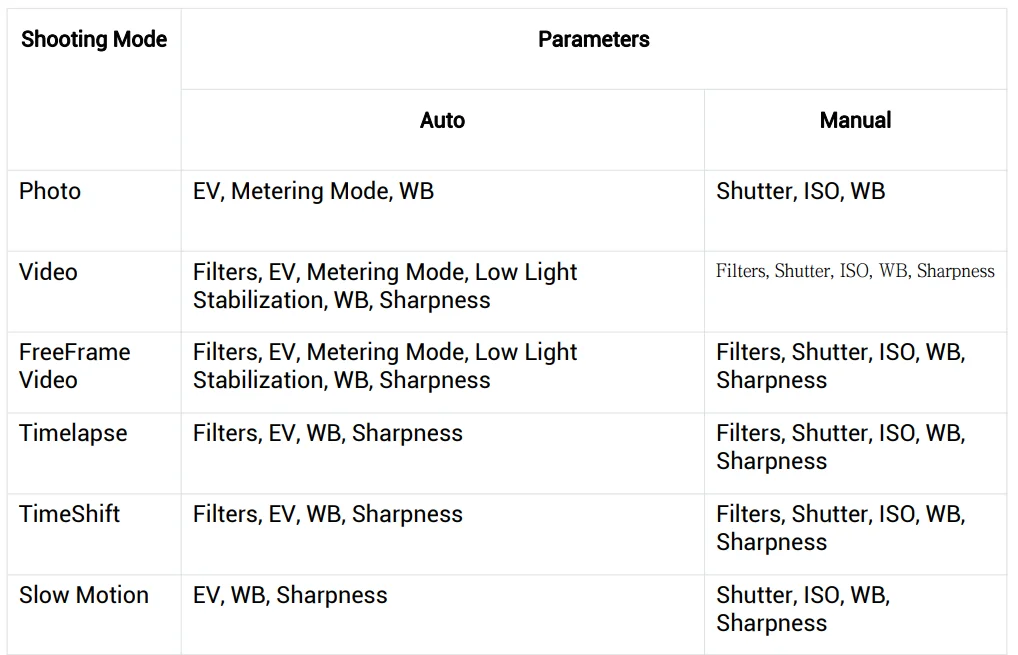The image size is (1018, 655).
Task: Select the "FreeFrame Video" row label
Action: point(75,366)
